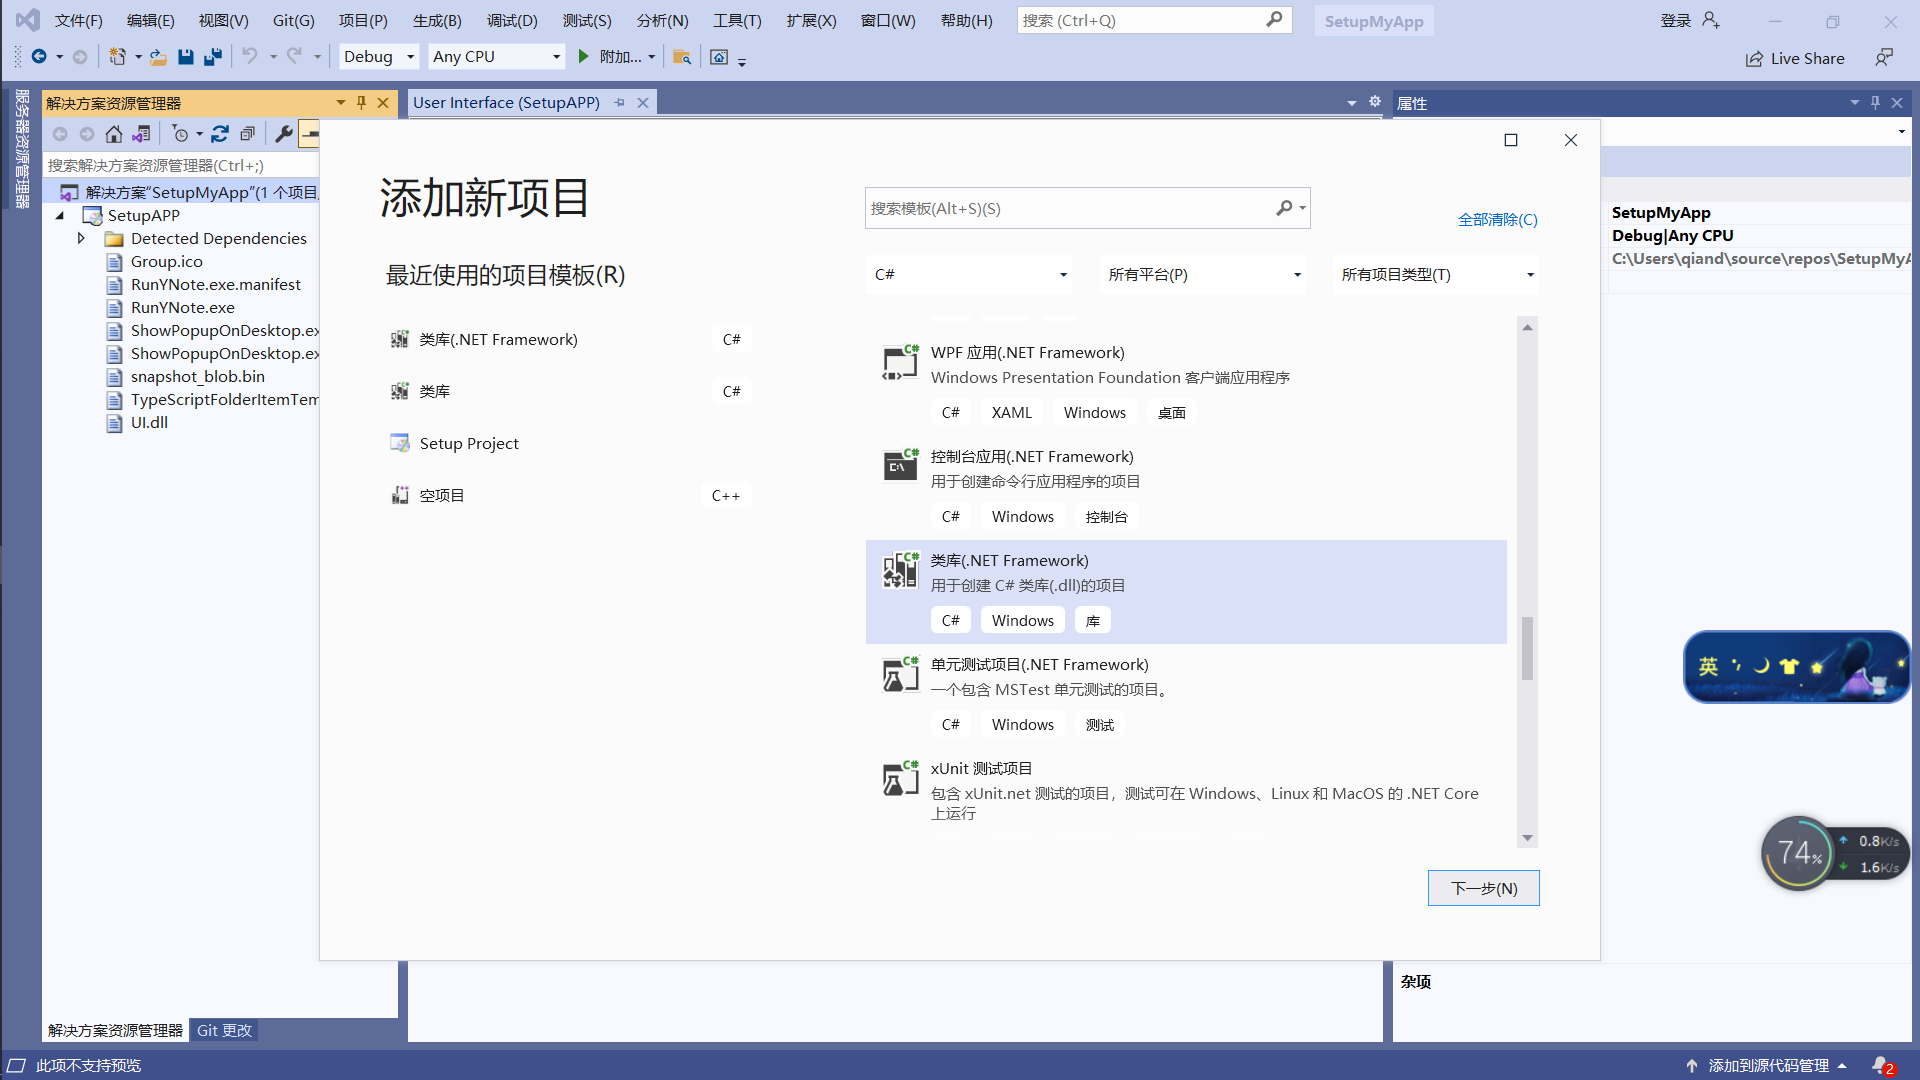
Task: Click the Open File toolbar icon
Action: [x=158, y=57]
